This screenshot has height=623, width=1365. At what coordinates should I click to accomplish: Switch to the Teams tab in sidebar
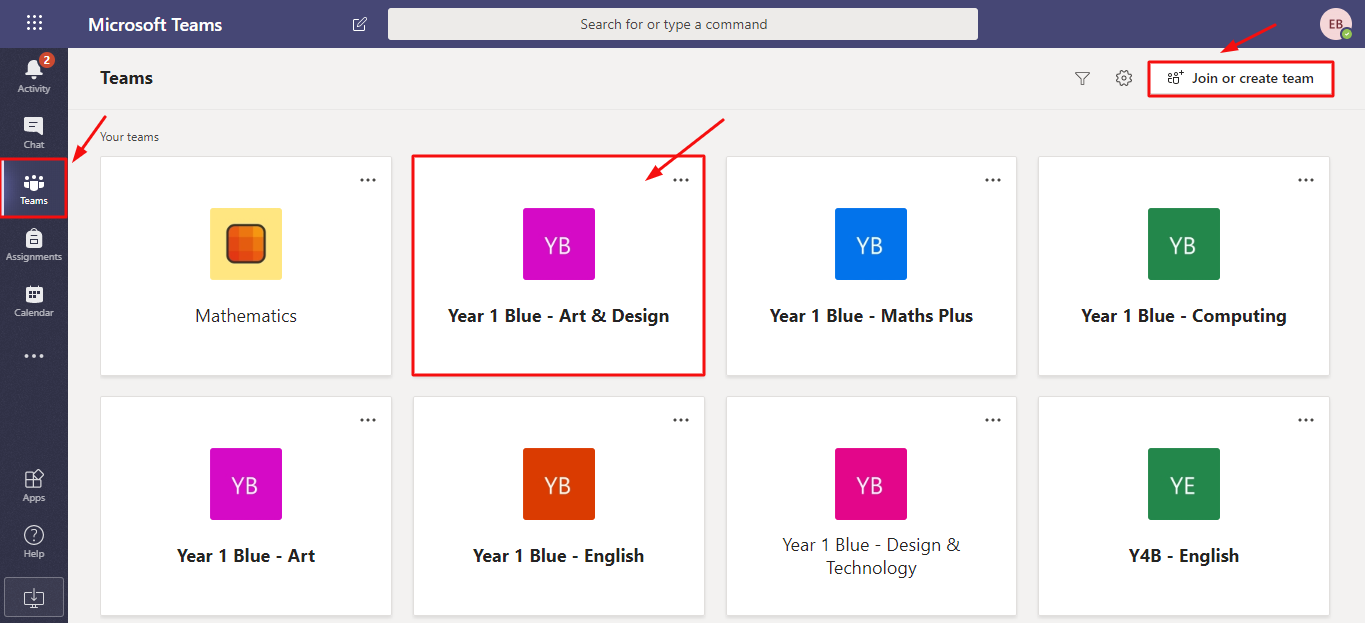33,187
